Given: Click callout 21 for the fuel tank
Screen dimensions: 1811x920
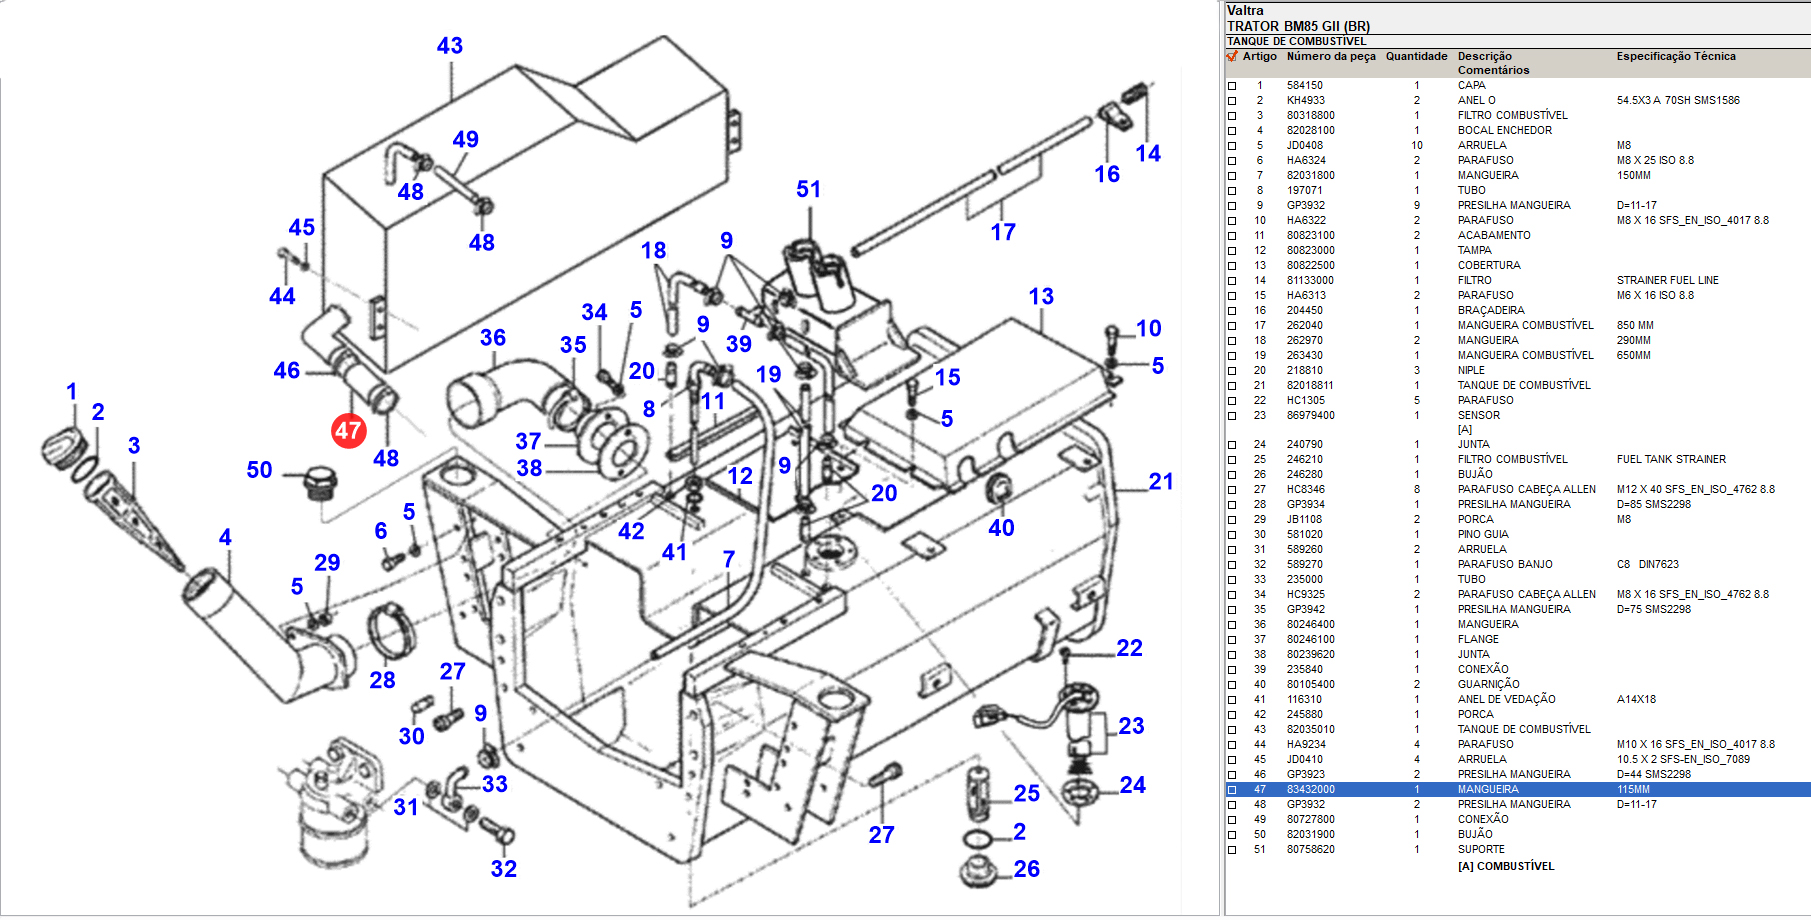Looking at the screenshot, I should [1160, 482].
